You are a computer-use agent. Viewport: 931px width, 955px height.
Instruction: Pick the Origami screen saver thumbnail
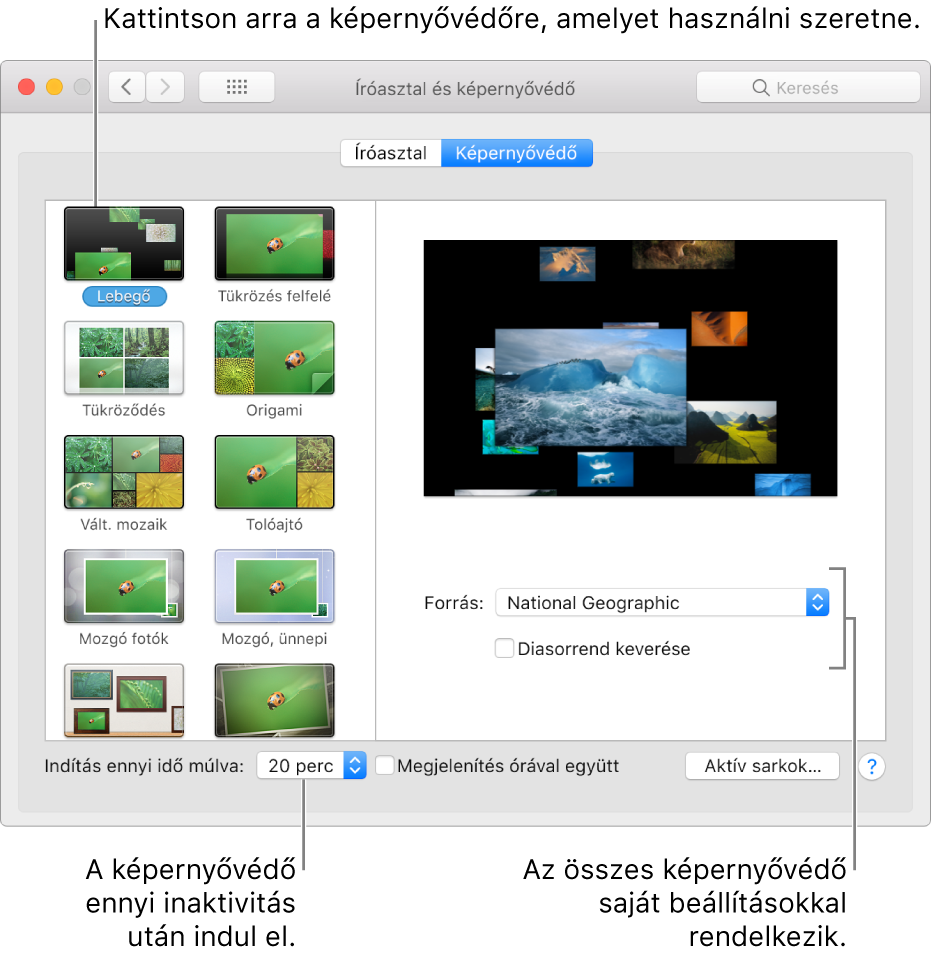274,358
